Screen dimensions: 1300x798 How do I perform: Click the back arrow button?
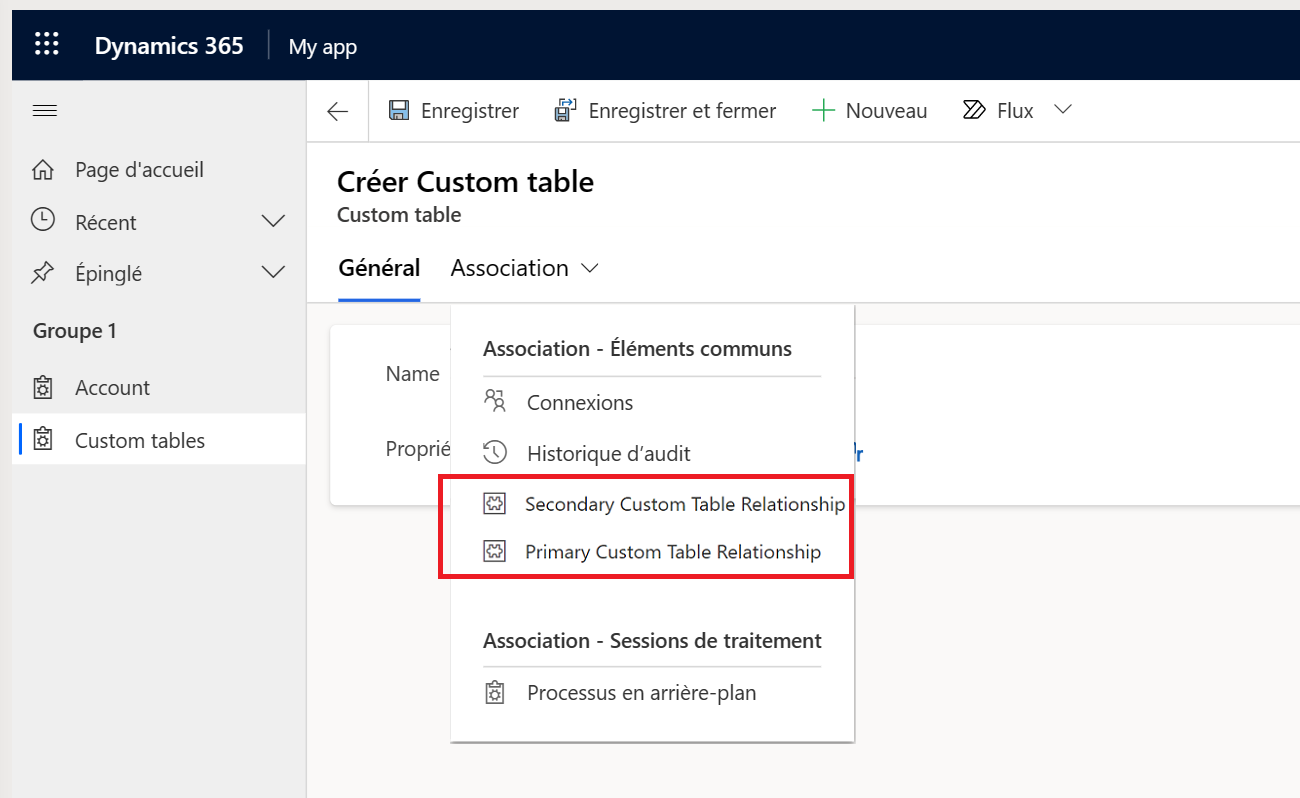pyautogui.click(x=338, y=111)
